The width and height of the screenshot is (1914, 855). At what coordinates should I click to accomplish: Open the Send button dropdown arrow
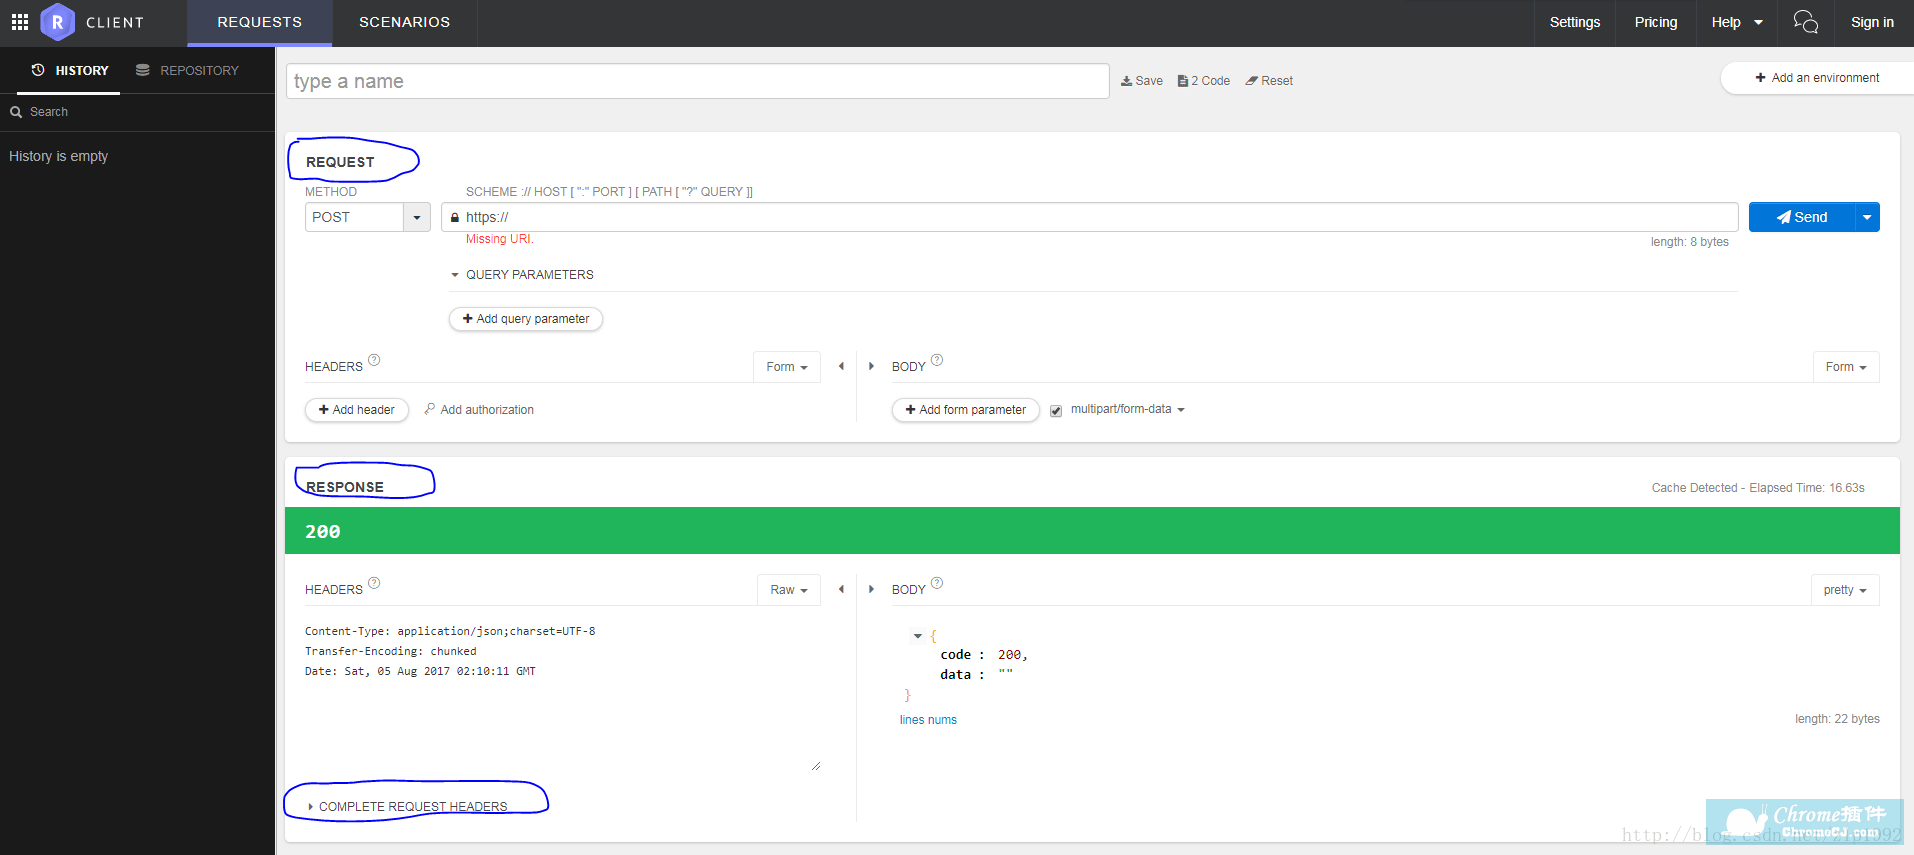pyautogui.click(x=1867, y=217)
